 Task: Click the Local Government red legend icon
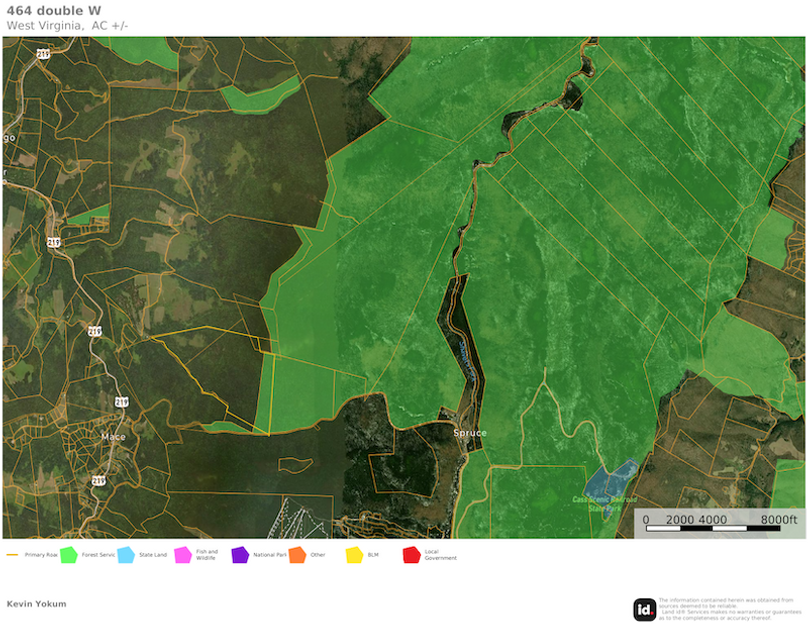413,553
